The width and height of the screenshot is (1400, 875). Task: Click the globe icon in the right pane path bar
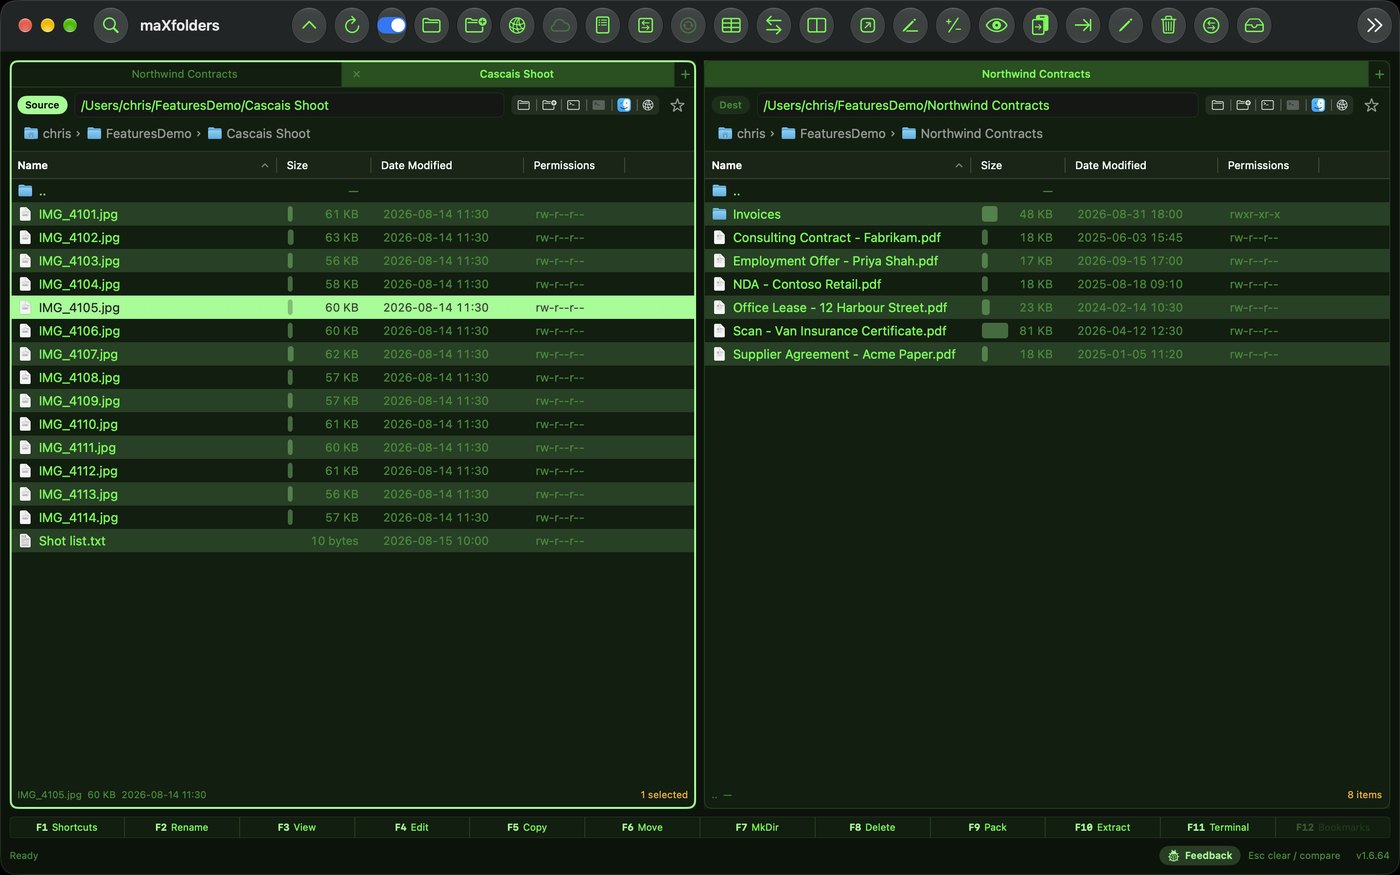pos(1342,105)
